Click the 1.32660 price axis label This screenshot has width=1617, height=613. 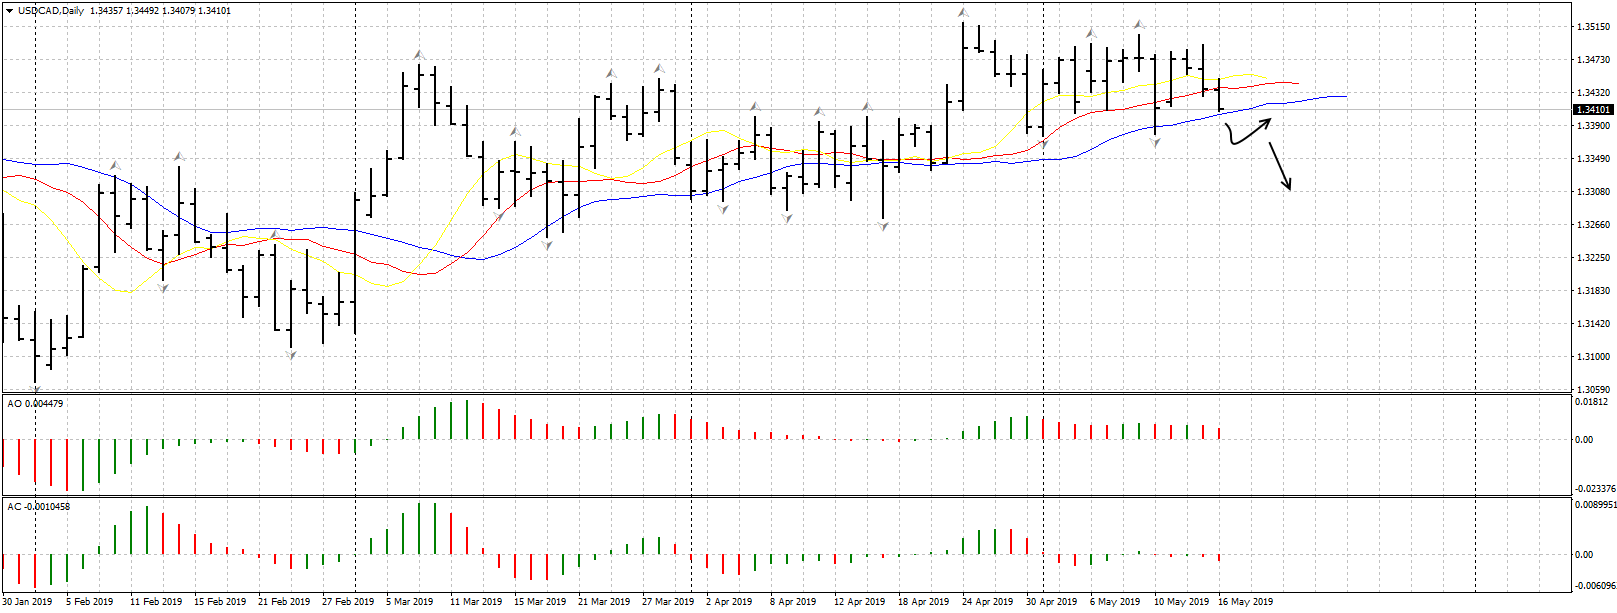1591,225
